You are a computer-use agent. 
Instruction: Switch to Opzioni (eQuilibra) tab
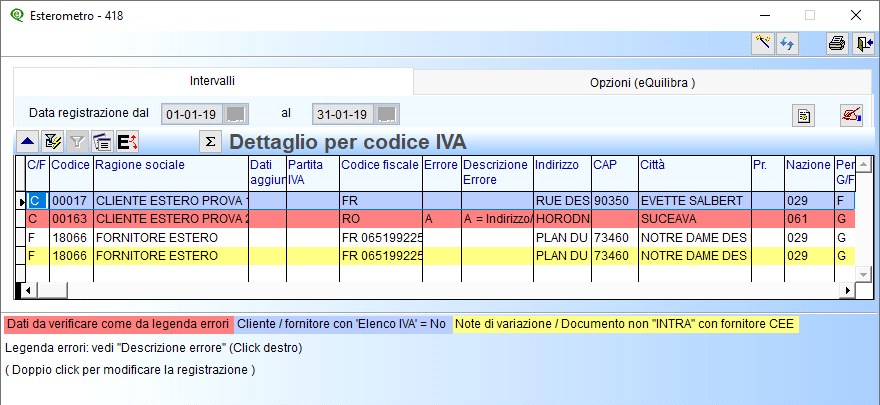point(642,81)
